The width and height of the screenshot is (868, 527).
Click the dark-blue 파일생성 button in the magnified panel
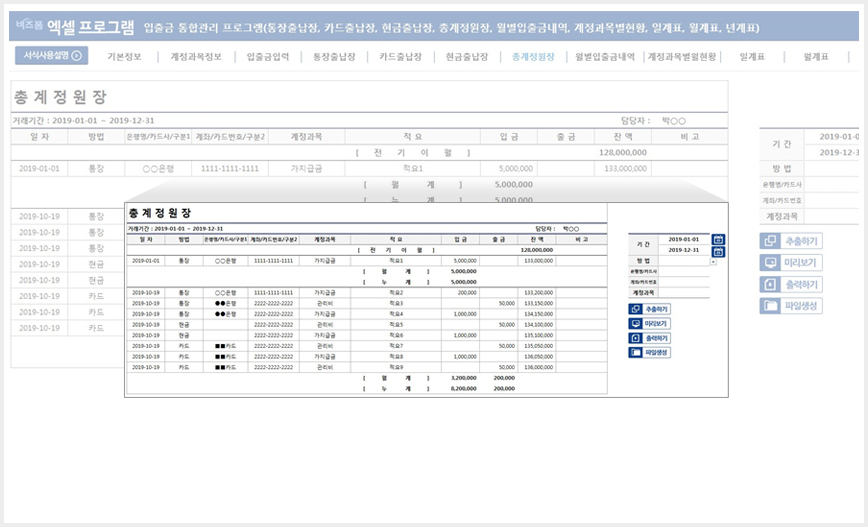click(649, 353)
